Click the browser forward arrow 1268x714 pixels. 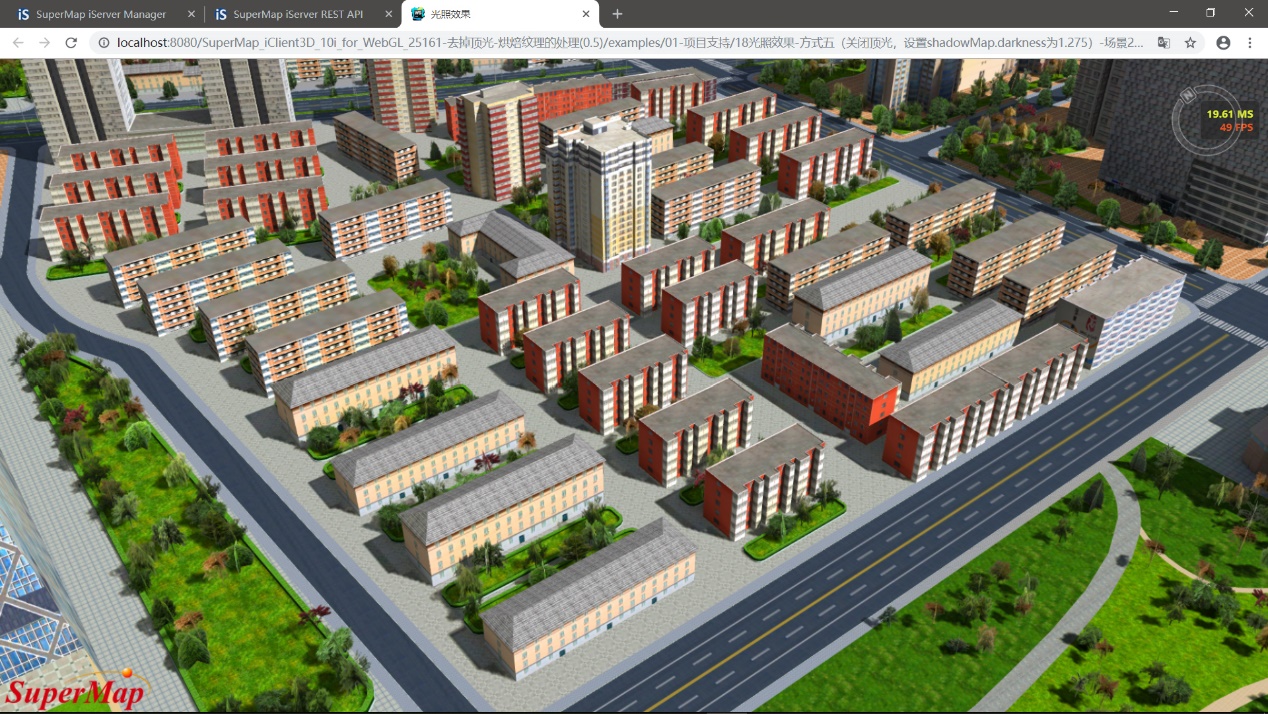click(x=44, y=43)
